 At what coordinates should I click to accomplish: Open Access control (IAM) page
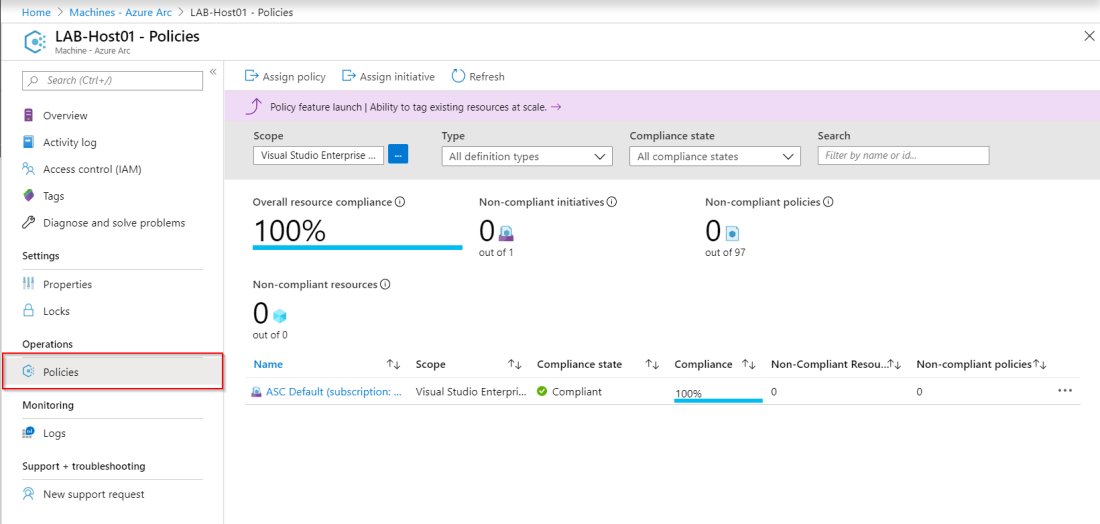click(x=91, y=170)
